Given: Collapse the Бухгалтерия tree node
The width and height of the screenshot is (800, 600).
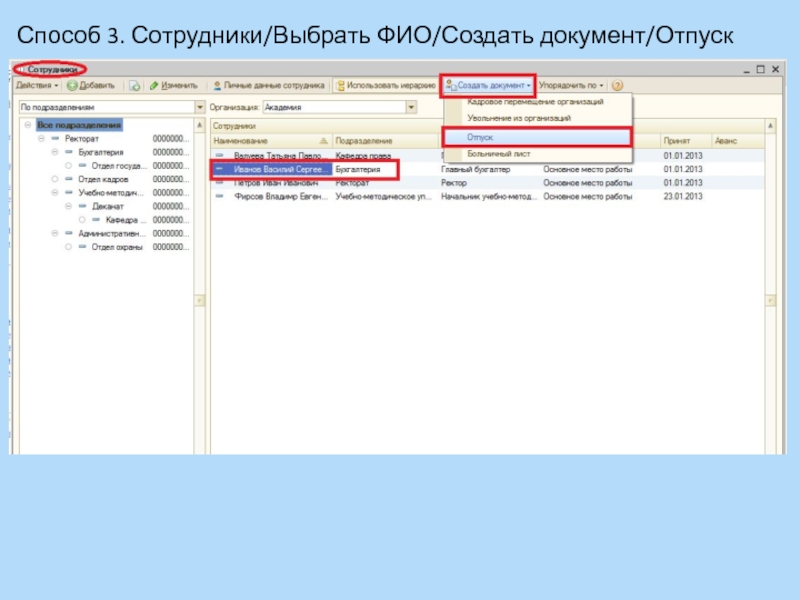Looking at the screenshot, I should point(55,152).
